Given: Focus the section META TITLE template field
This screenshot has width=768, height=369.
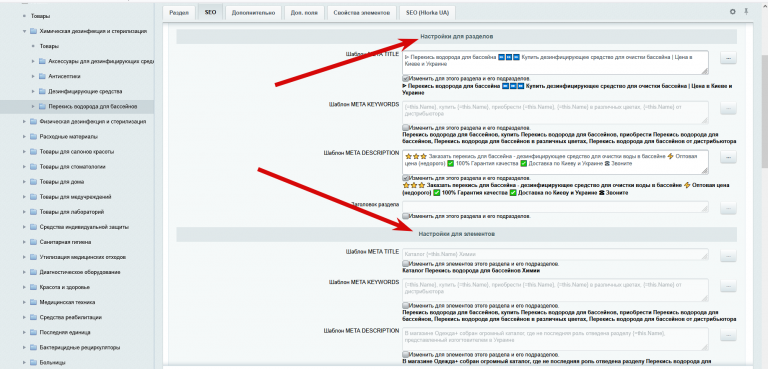Looking at the screenshot, I should tap(555, 63).
